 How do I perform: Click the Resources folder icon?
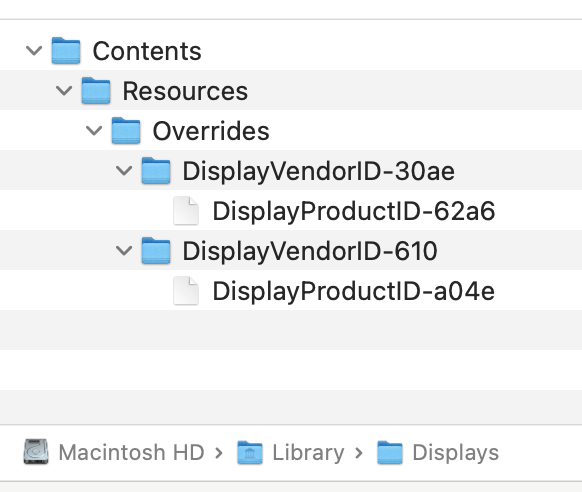[x=96, y=91]
